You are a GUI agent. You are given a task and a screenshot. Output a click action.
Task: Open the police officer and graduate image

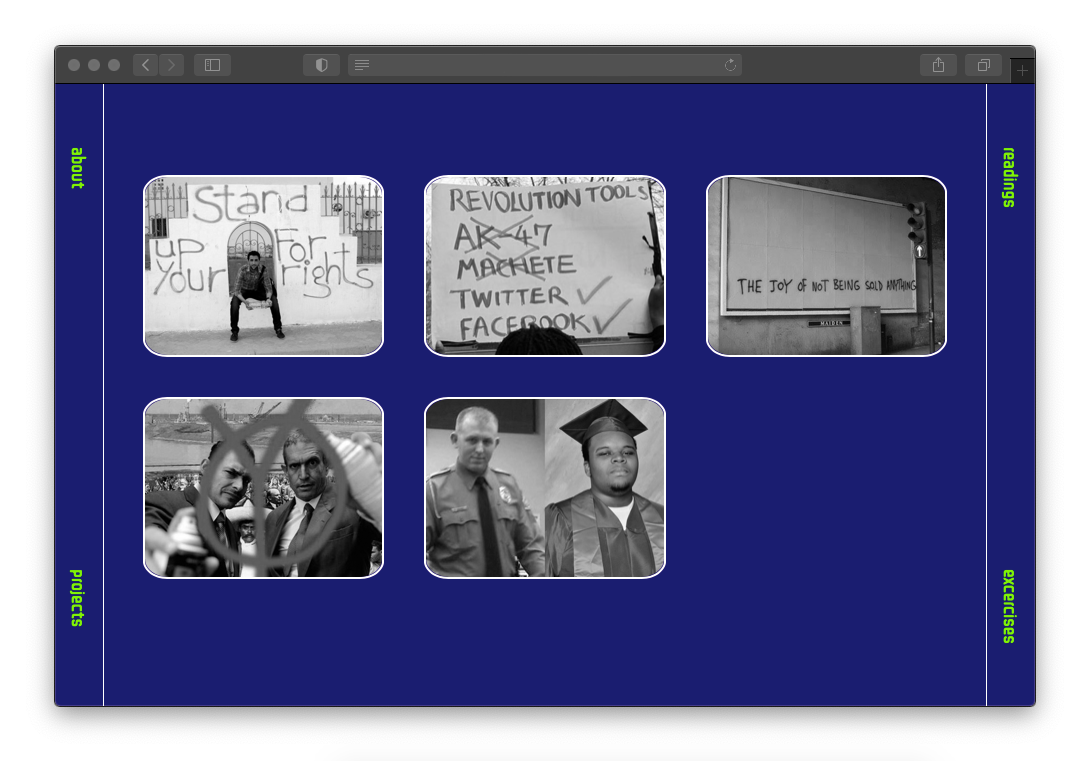pos(545,488)
